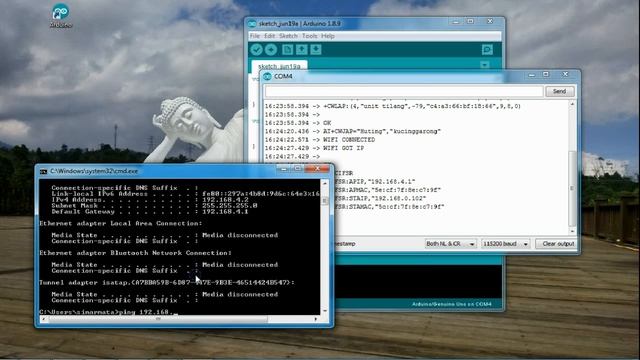Screen dimensions: 640x360
Task: Click Ethernet adapter Bluetooth Network Connection text
Action: tap(136, 253)
